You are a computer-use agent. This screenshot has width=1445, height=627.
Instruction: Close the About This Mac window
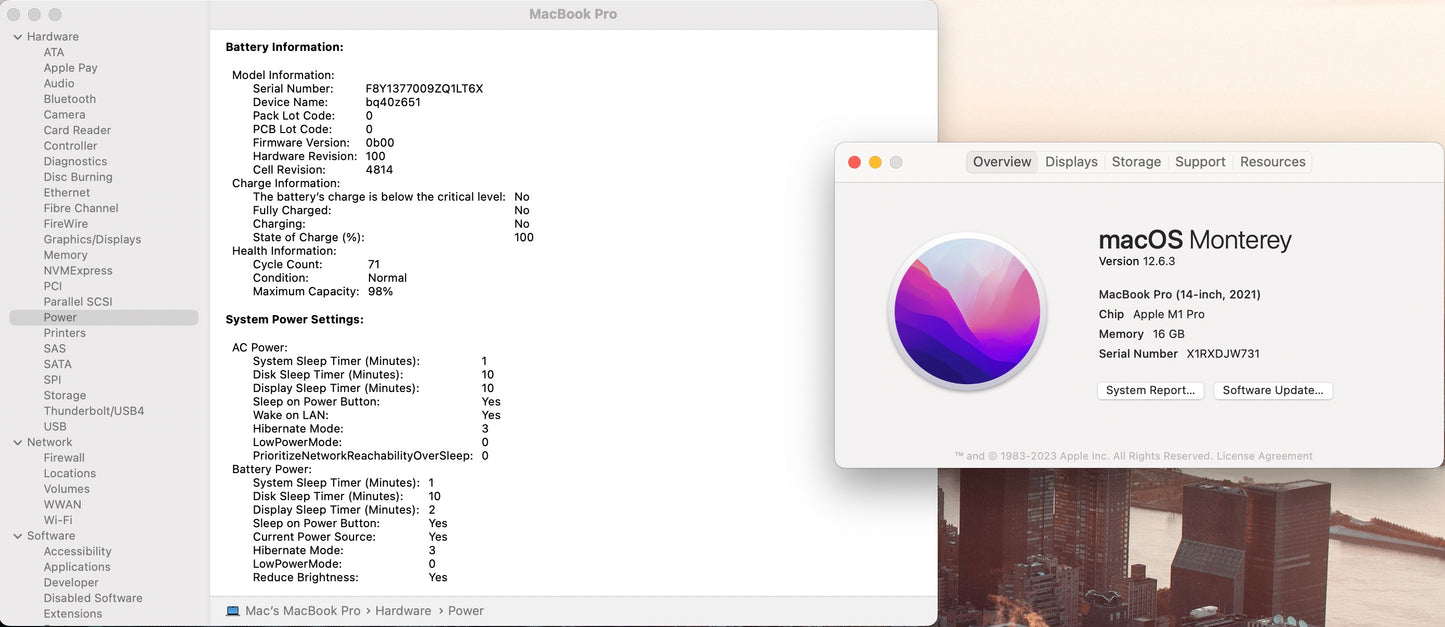(854, 162)
